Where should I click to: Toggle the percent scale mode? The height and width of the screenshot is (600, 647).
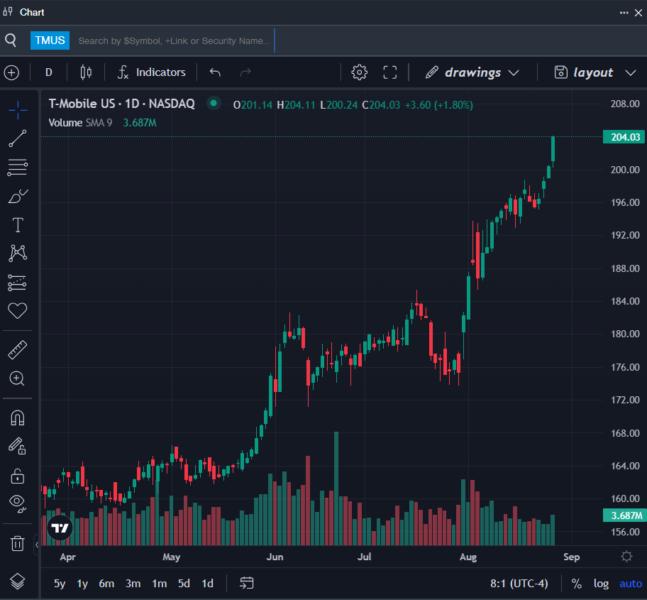[576, 583]
